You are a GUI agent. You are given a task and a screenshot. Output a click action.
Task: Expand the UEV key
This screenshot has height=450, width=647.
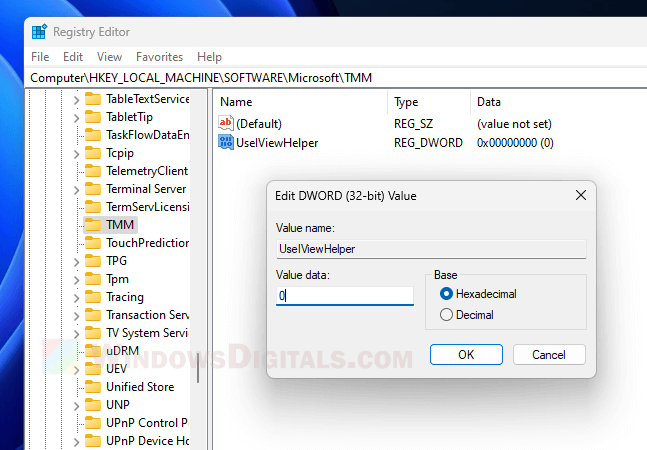pyautogui.click(x=76, y=370)
